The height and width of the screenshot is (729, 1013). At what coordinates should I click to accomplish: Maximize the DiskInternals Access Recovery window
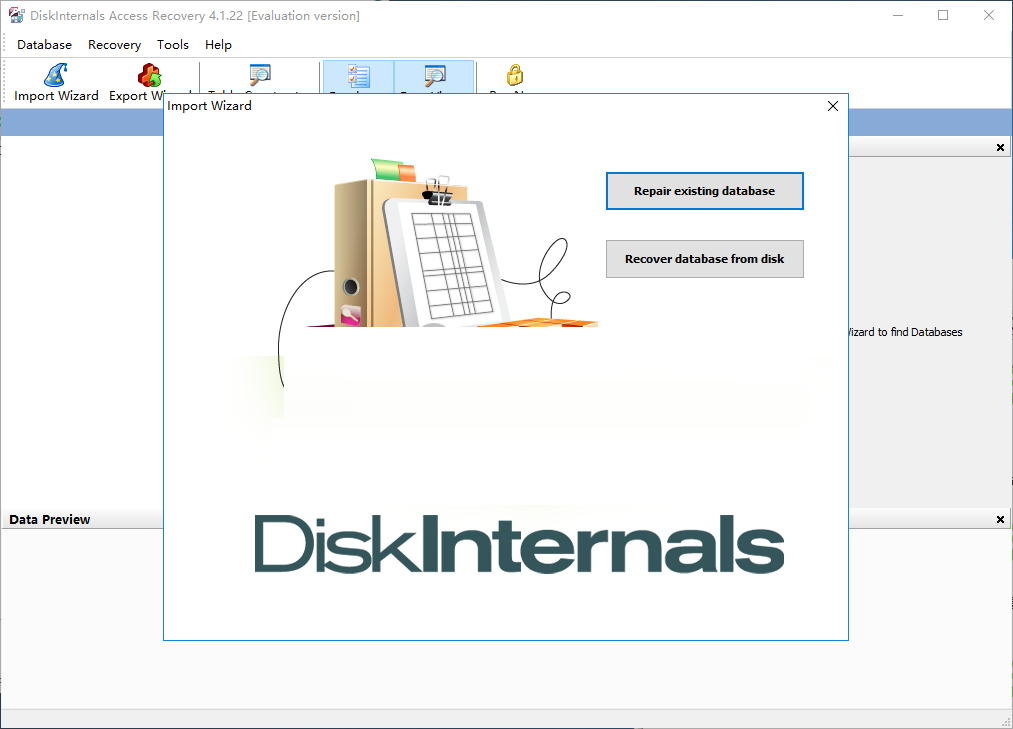tap(943, 16)
